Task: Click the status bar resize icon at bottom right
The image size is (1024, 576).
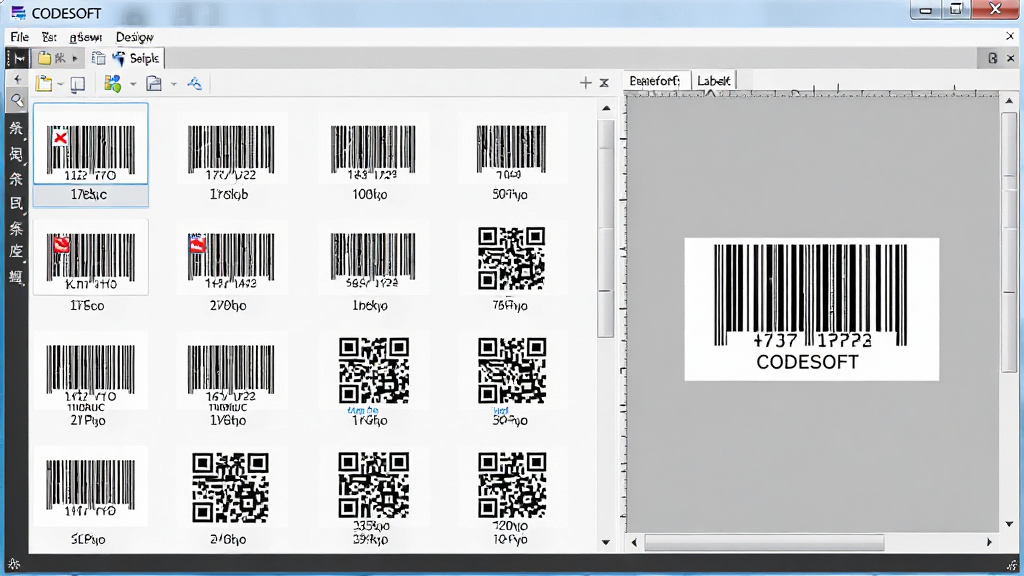Action: click(x=1012, y=565)
